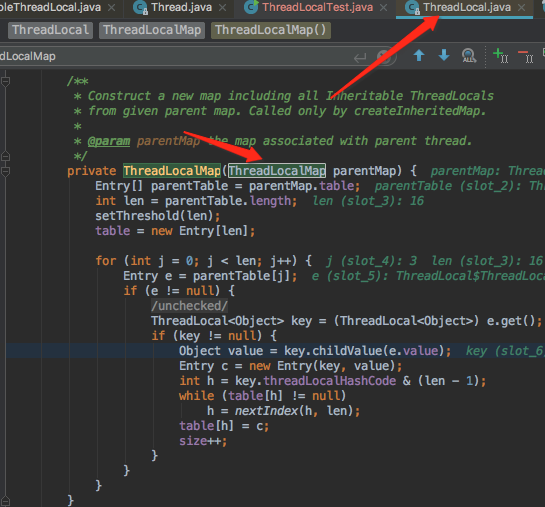Click '(ThreadLocal<Object>) e.get();' cast expression
The image size is (545, 507).
click(x=438, y=321)
